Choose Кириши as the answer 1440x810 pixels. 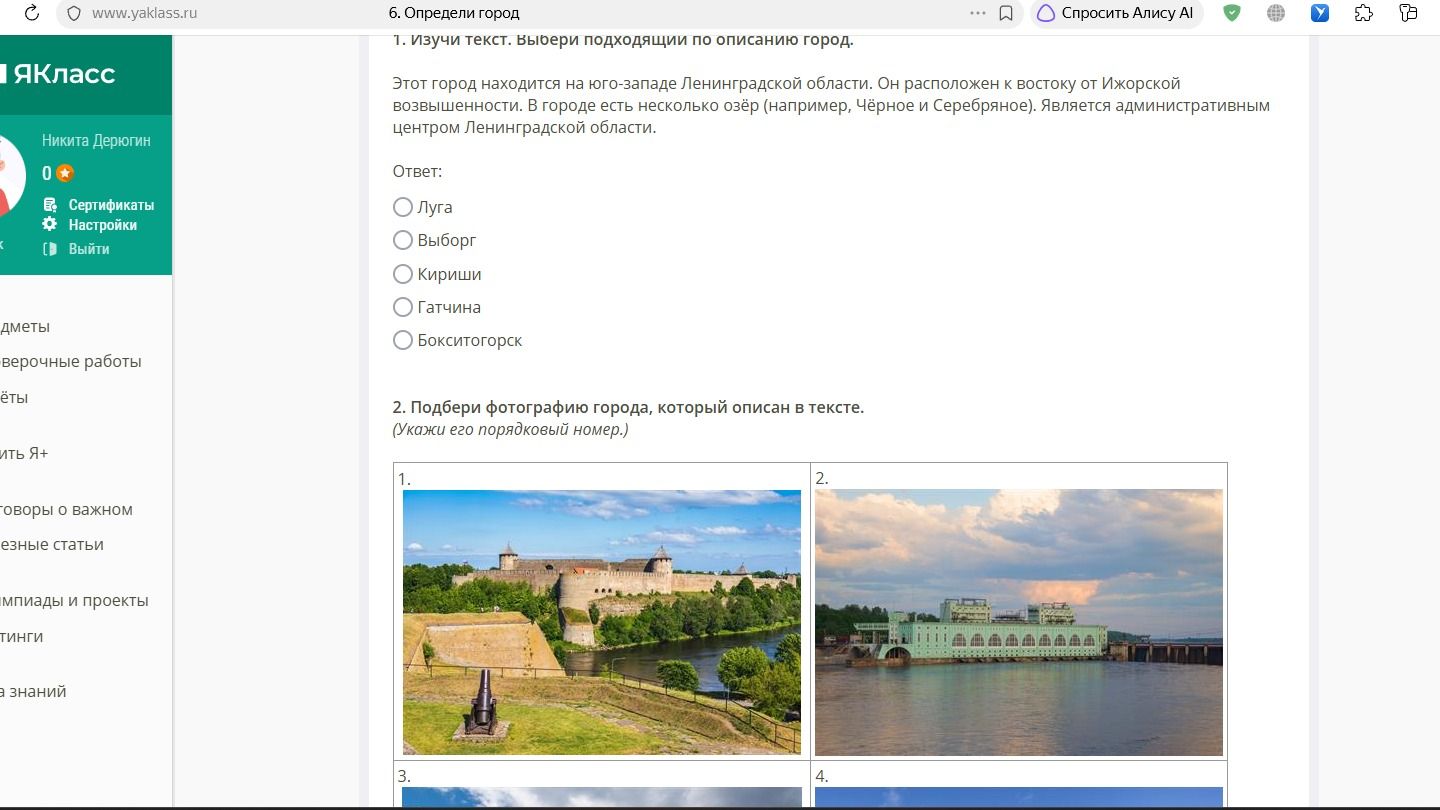pos(403,274)
